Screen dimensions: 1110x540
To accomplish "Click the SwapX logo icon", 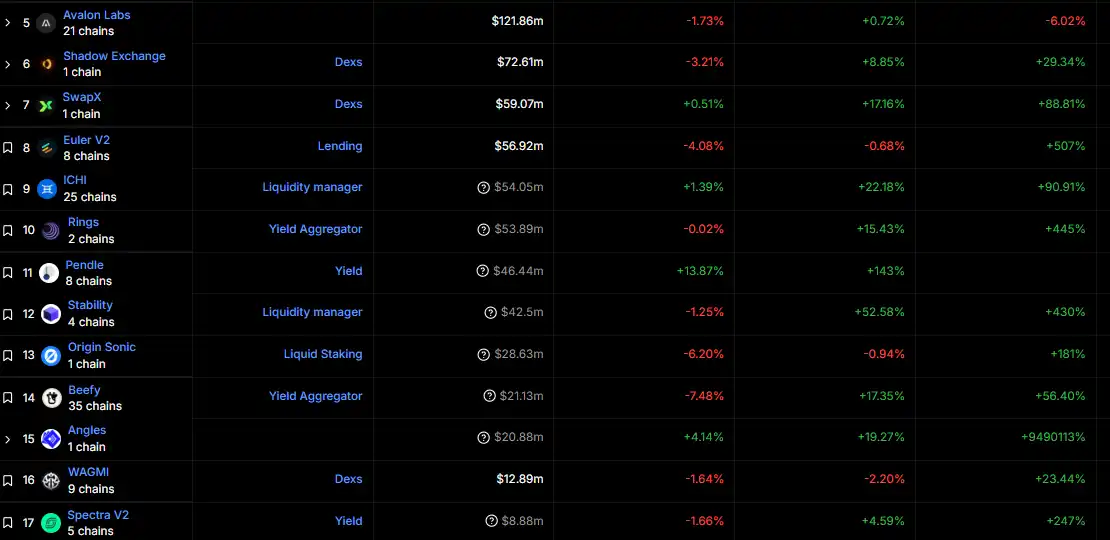I will [46, 105].
